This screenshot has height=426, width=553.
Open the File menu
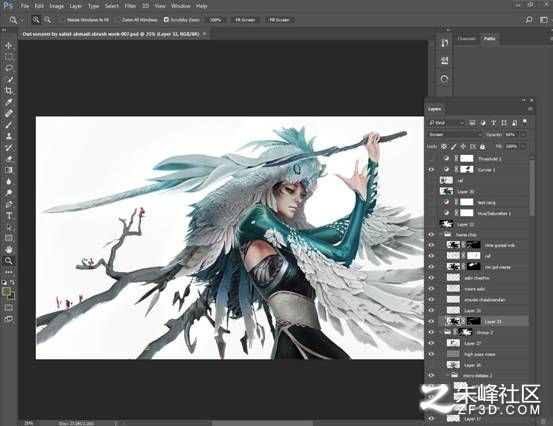pyautogui.click(x=25, y=6)
